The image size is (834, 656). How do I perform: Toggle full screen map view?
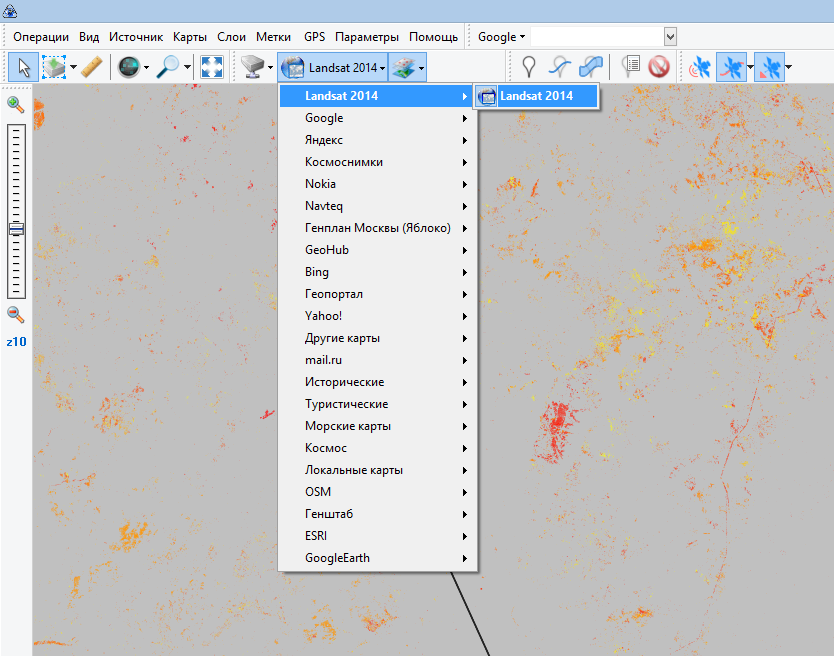click(212, 67)
